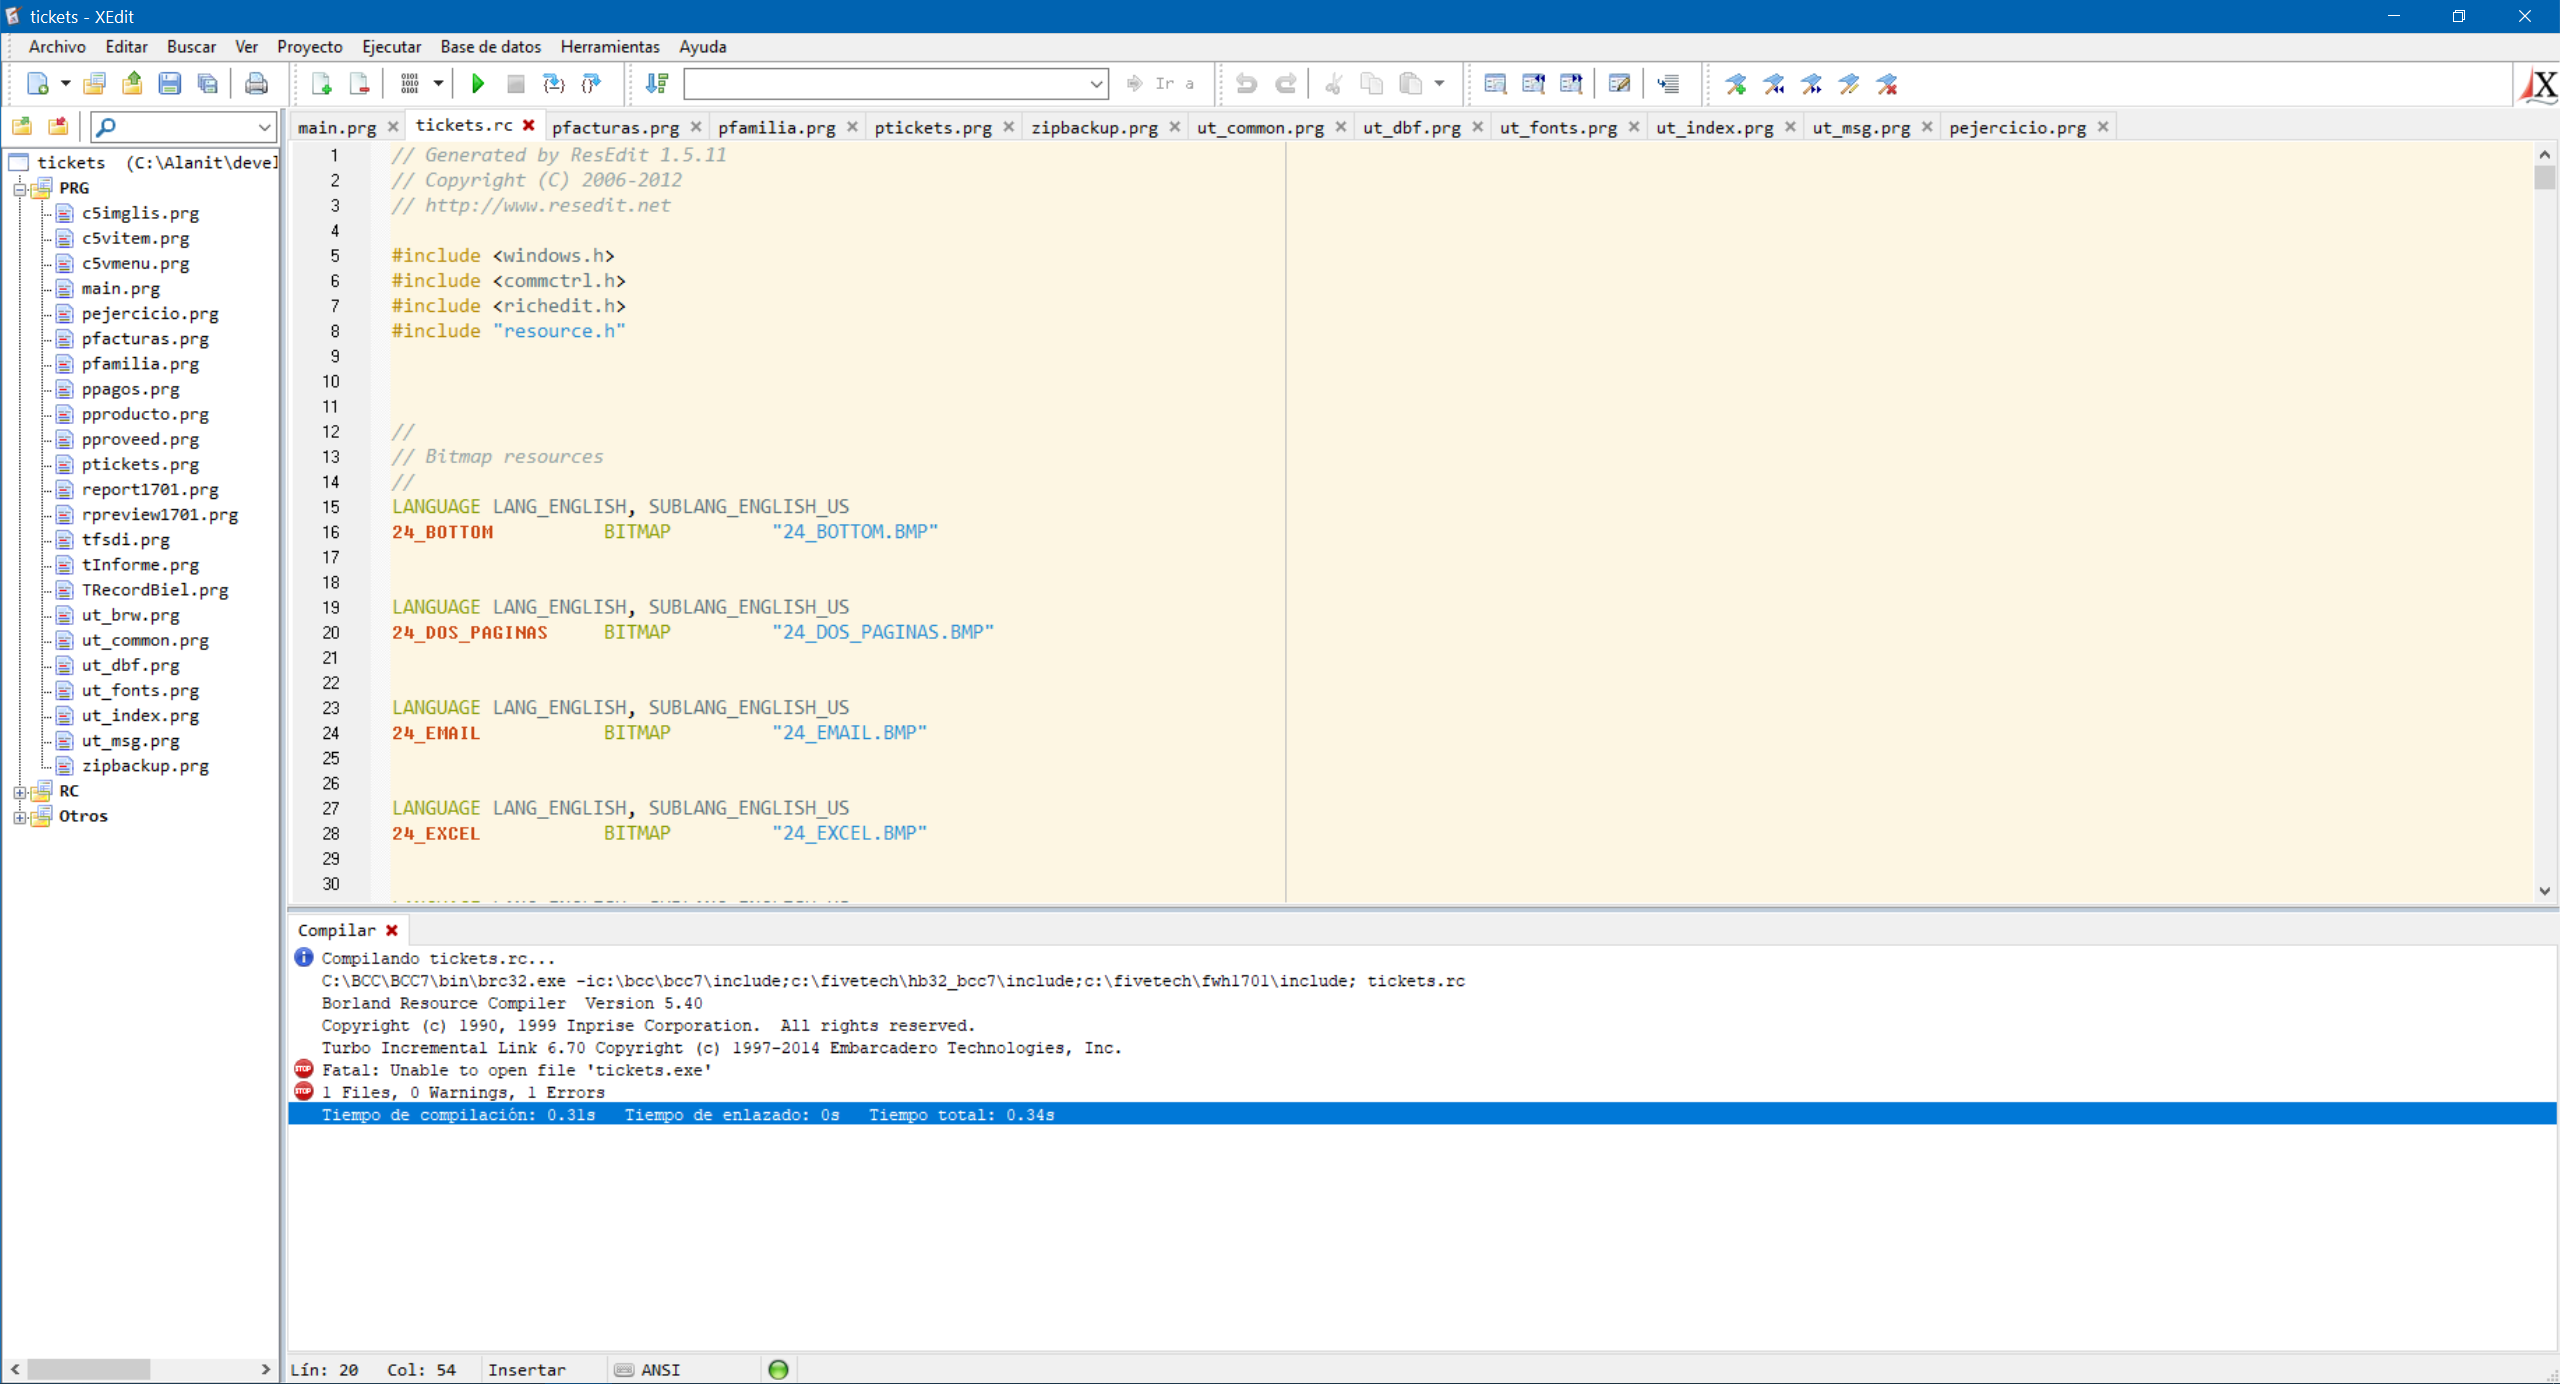The width and height of the screenshot is (2560, 1384).
Task: Click the add file to project icon
Action: [x=321, y=84]
